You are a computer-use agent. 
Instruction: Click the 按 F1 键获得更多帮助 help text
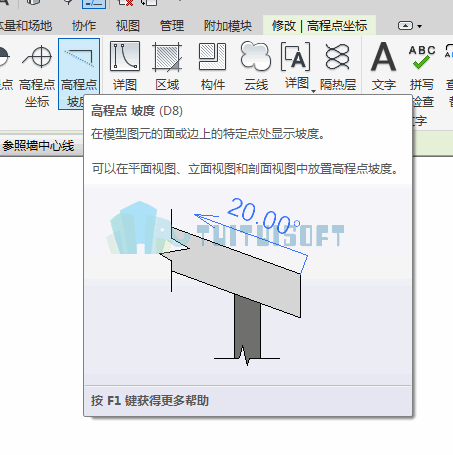tap(150, 400)
